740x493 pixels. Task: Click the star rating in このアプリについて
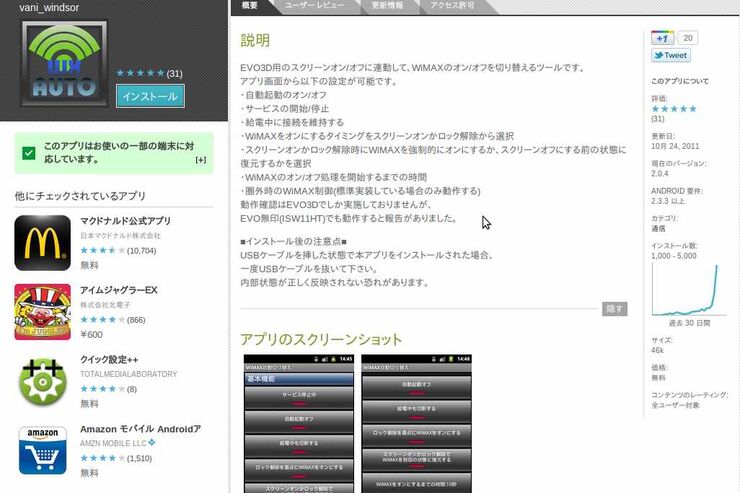674,109
